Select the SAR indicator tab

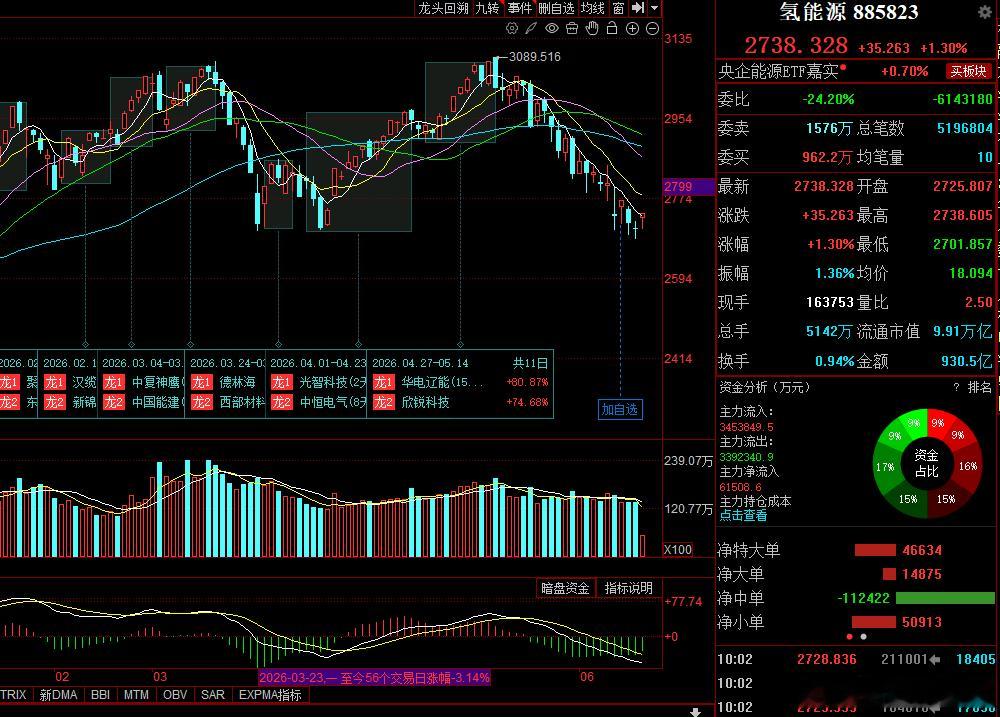(x=212, y=695)
